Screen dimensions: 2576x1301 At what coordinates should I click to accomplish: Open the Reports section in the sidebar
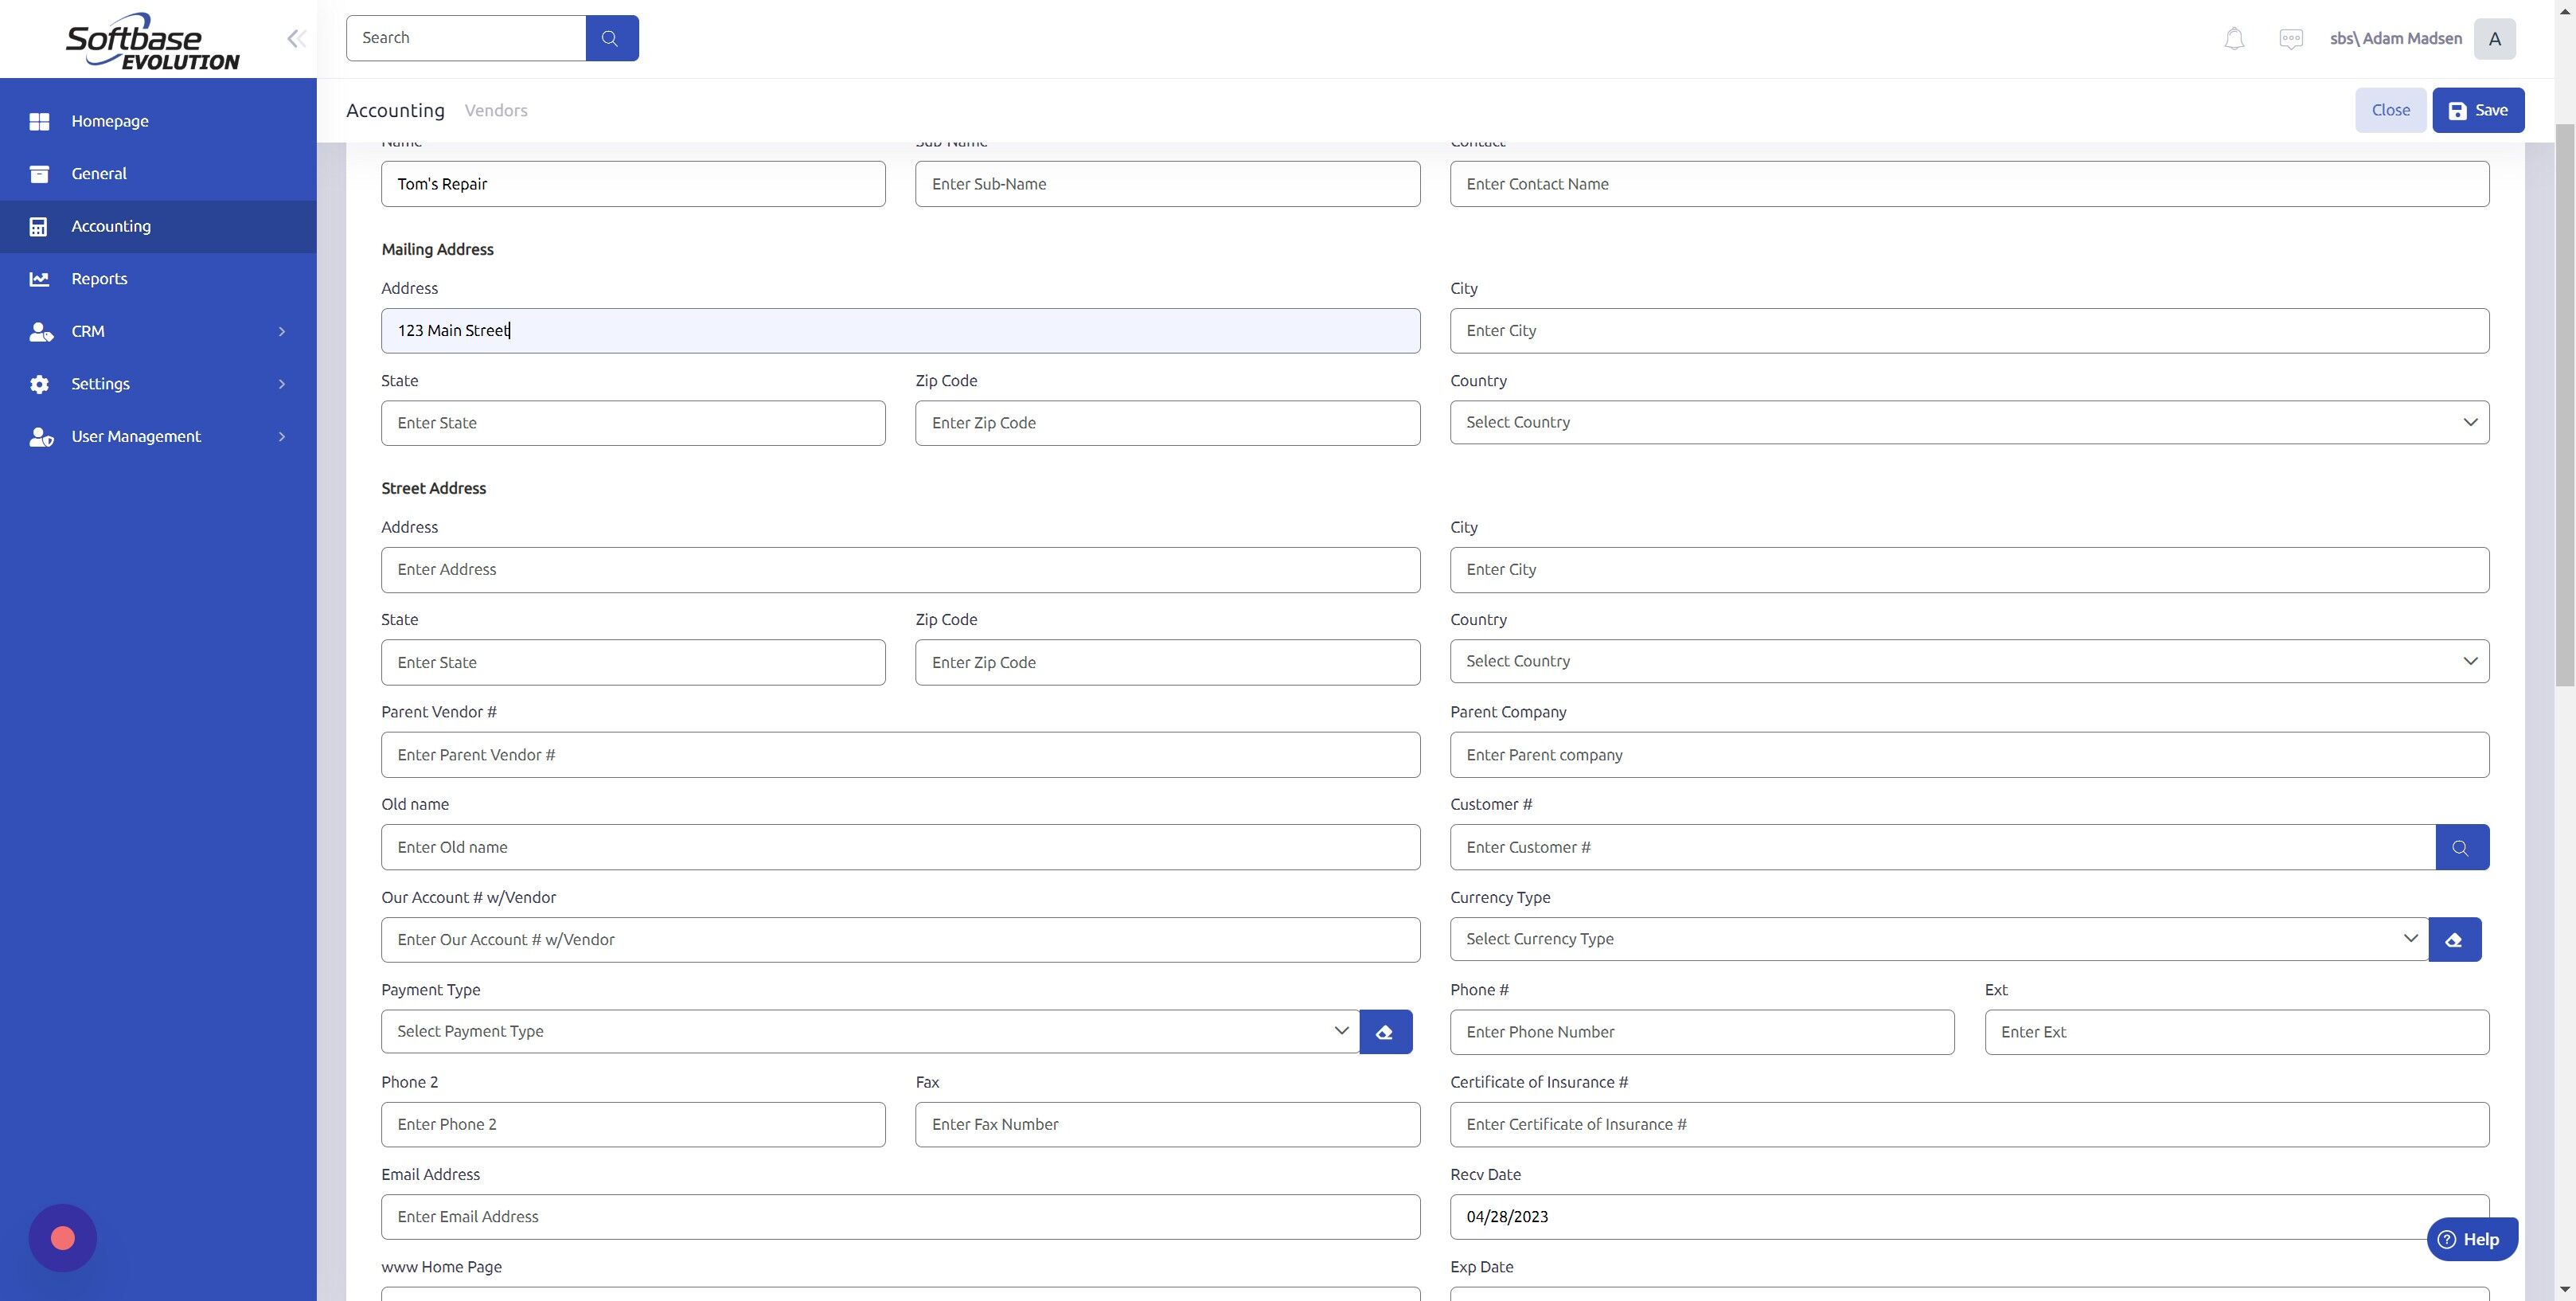99,278
